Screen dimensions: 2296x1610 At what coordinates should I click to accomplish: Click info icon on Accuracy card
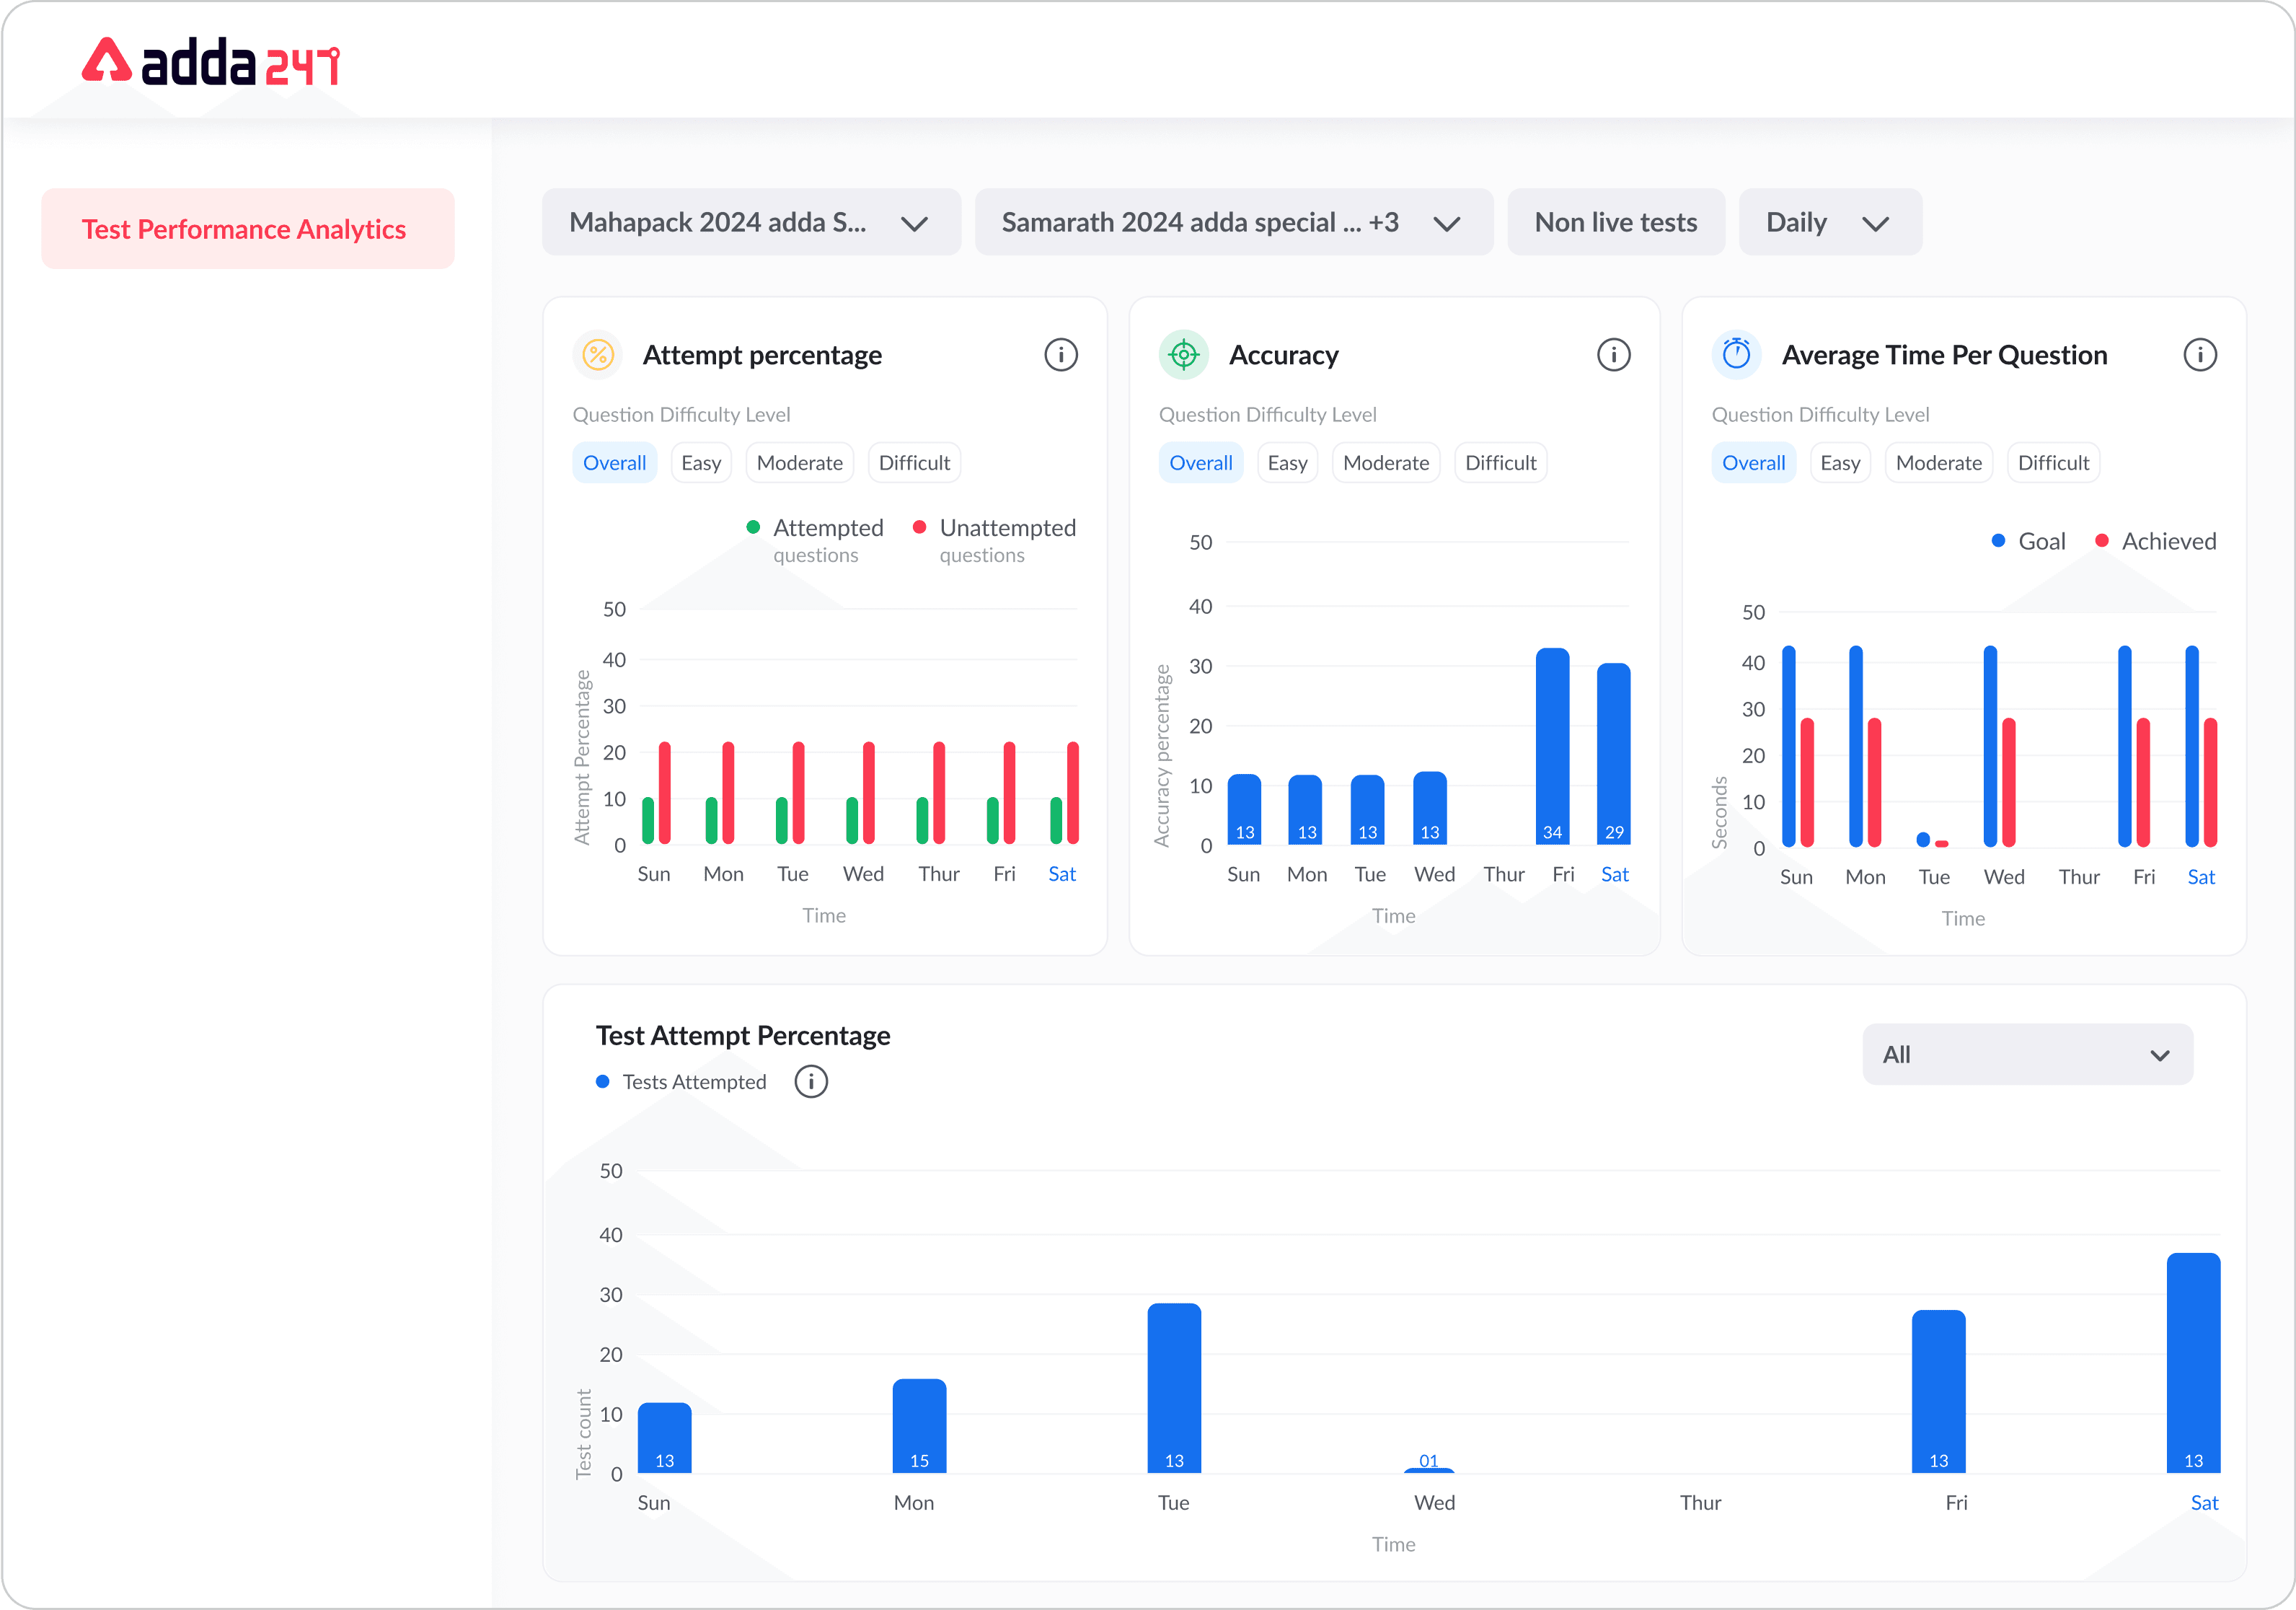[1613, 355]
